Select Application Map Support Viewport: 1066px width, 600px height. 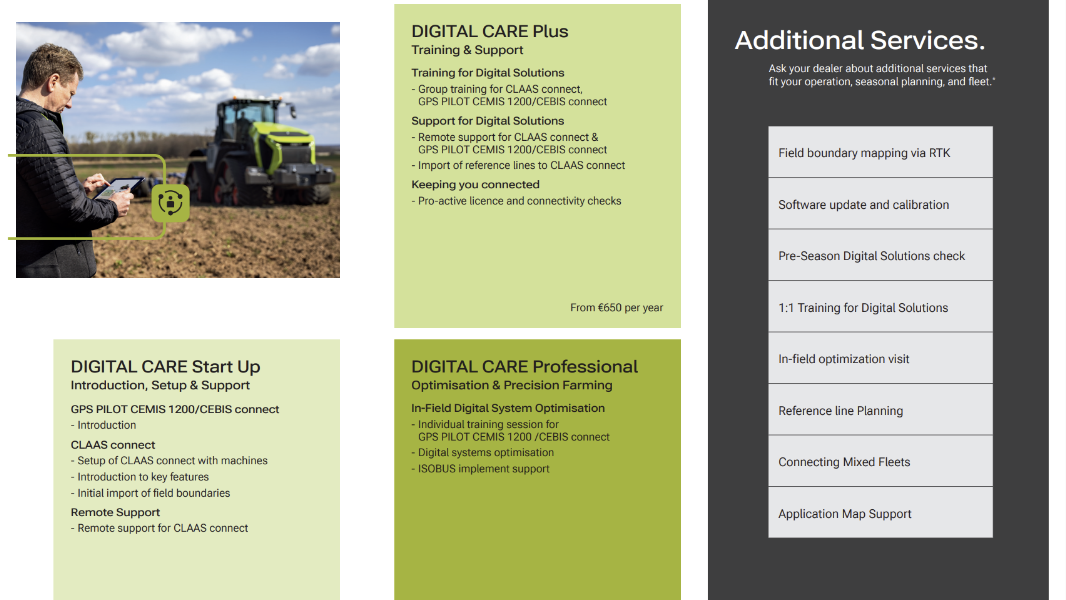(880, 513)
